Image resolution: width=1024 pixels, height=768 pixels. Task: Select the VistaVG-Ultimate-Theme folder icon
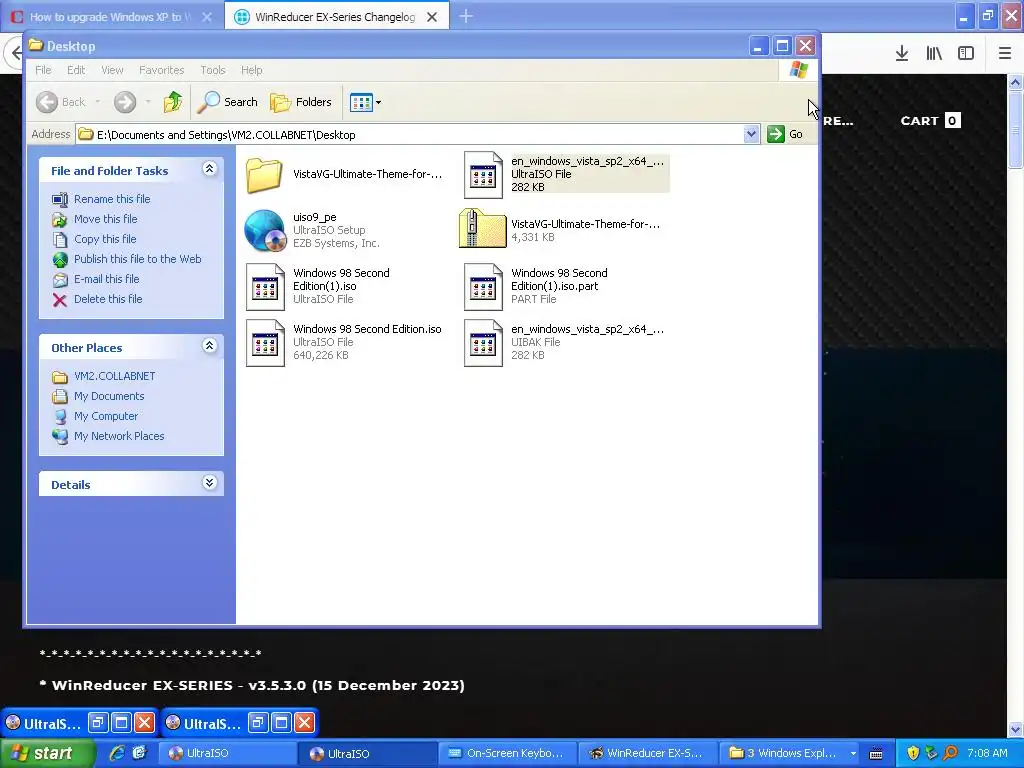pos(264,174)
